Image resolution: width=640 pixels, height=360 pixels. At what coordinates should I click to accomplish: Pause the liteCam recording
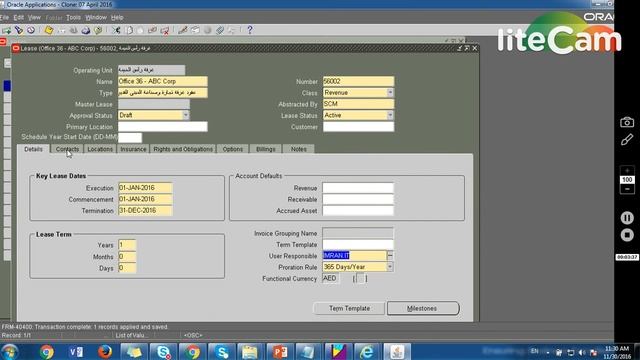point(627,218)
